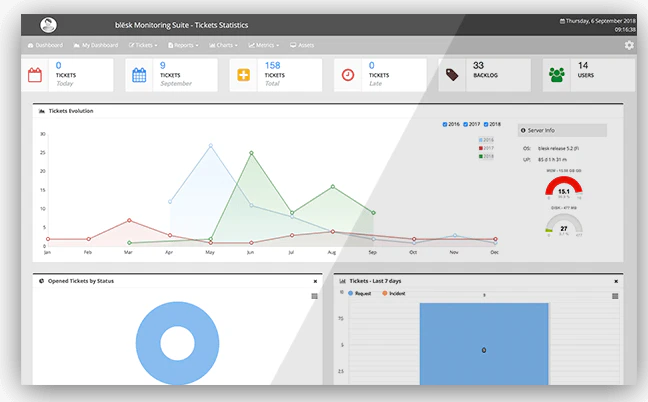Toggle the Request series legend
This screenshot has width=648, height=402.
click(x=360, y=293)
